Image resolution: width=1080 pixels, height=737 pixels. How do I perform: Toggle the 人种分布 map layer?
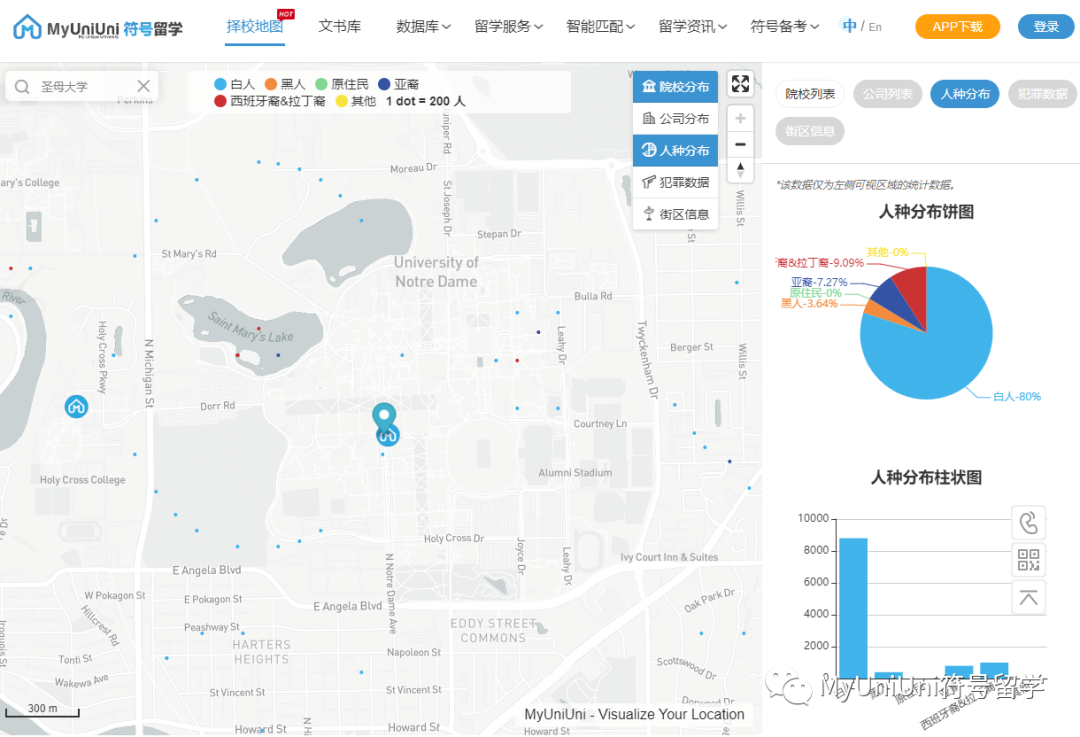[675, 150]
